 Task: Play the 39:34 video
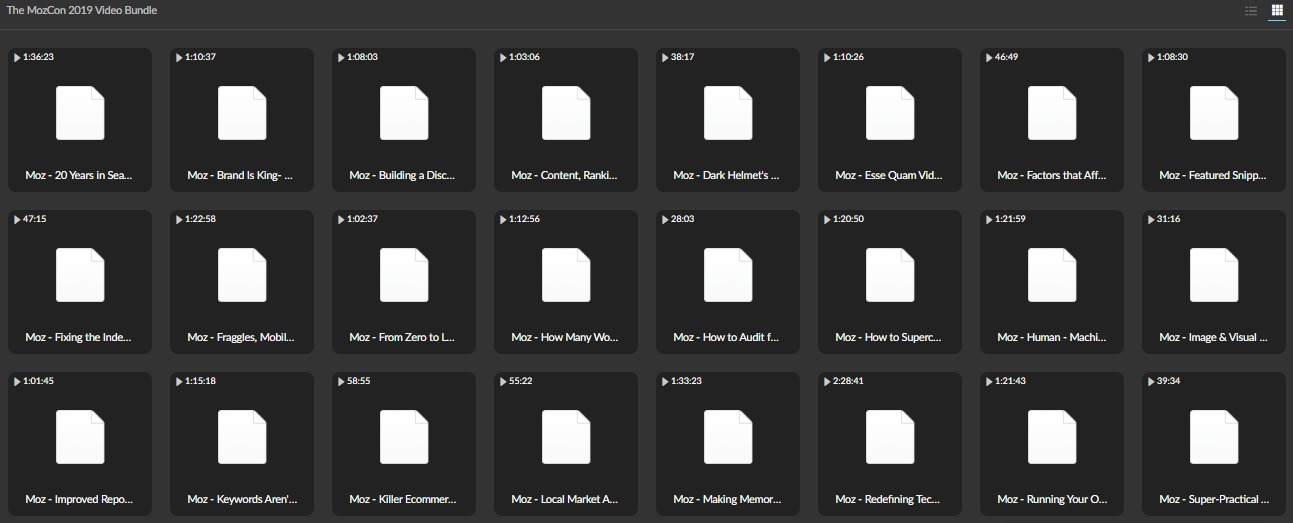click(1151, 381)
